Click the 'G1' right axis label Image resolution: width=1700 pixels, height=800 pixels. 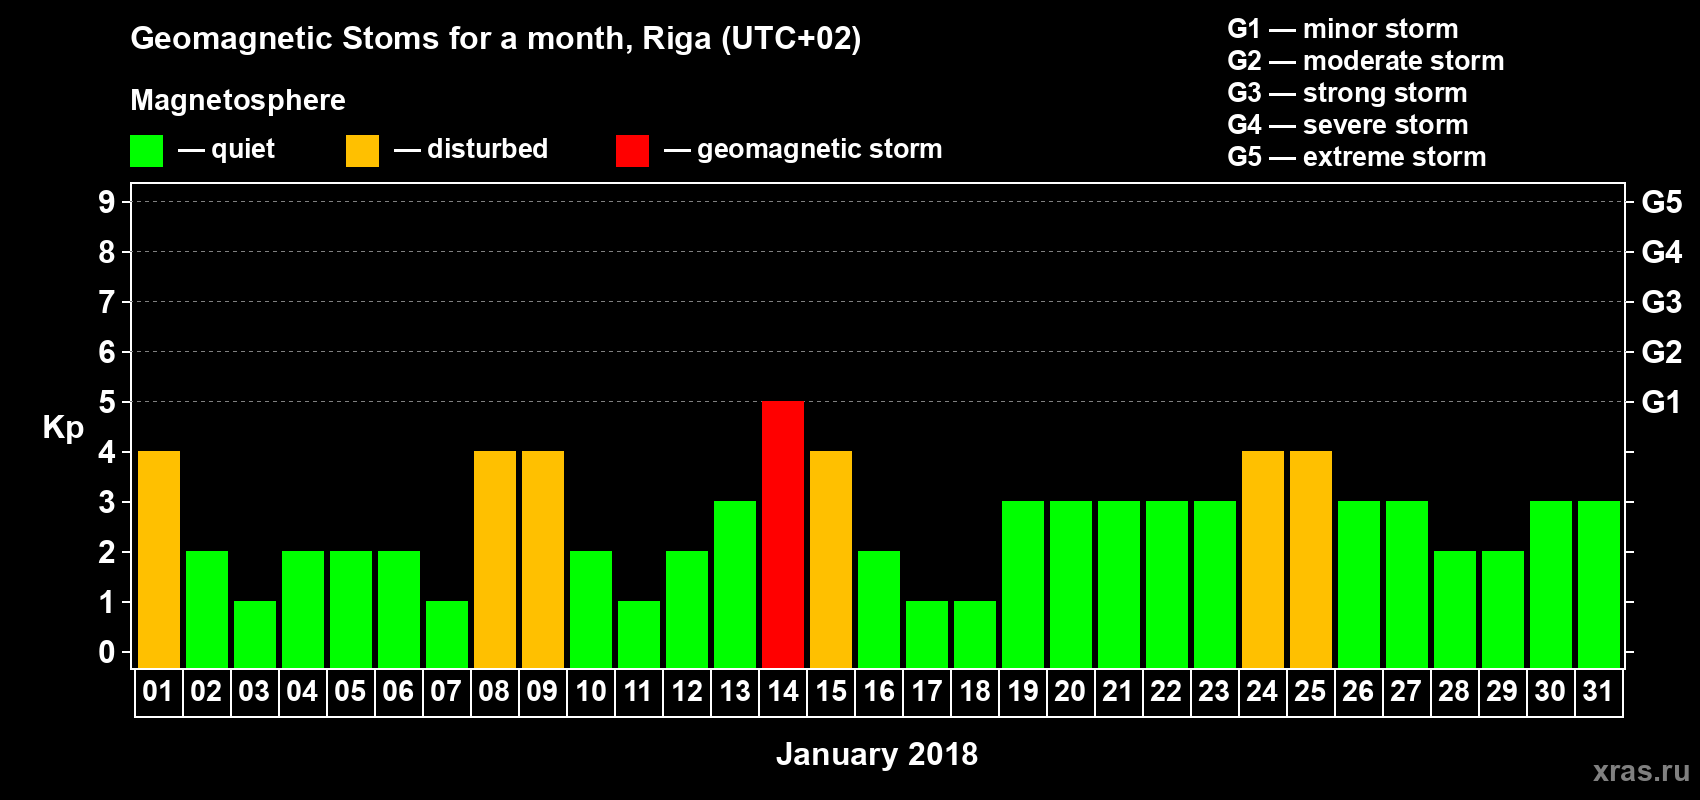tap(1661, 402)
